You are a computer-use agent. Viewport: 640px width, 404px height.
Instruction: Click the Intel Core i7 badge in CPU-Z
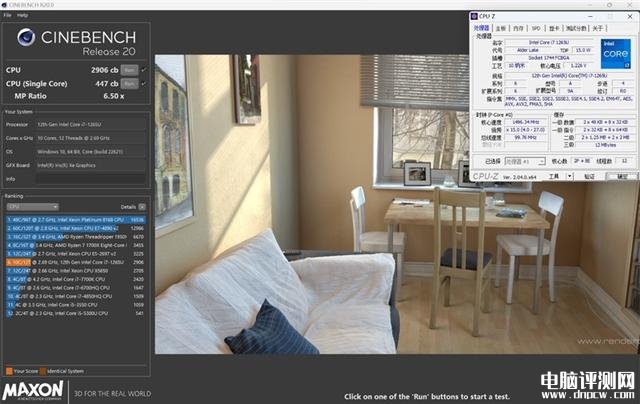[x=616, y=54]
